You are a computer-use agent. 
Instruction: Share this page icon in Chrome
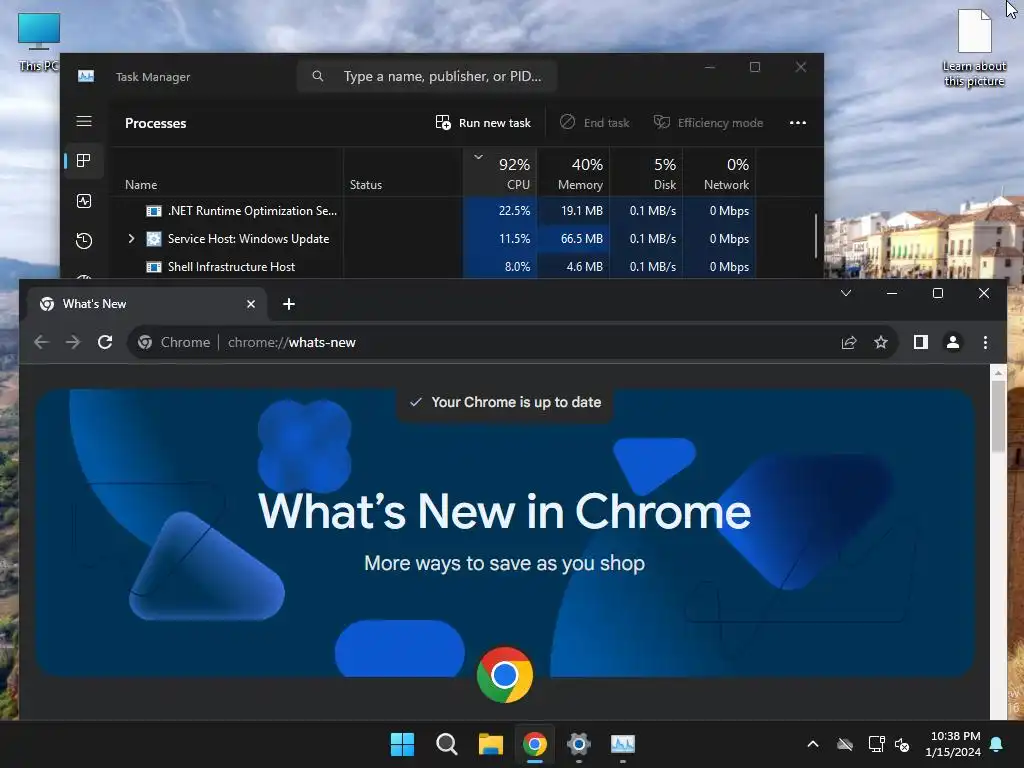tap(848, 342)
